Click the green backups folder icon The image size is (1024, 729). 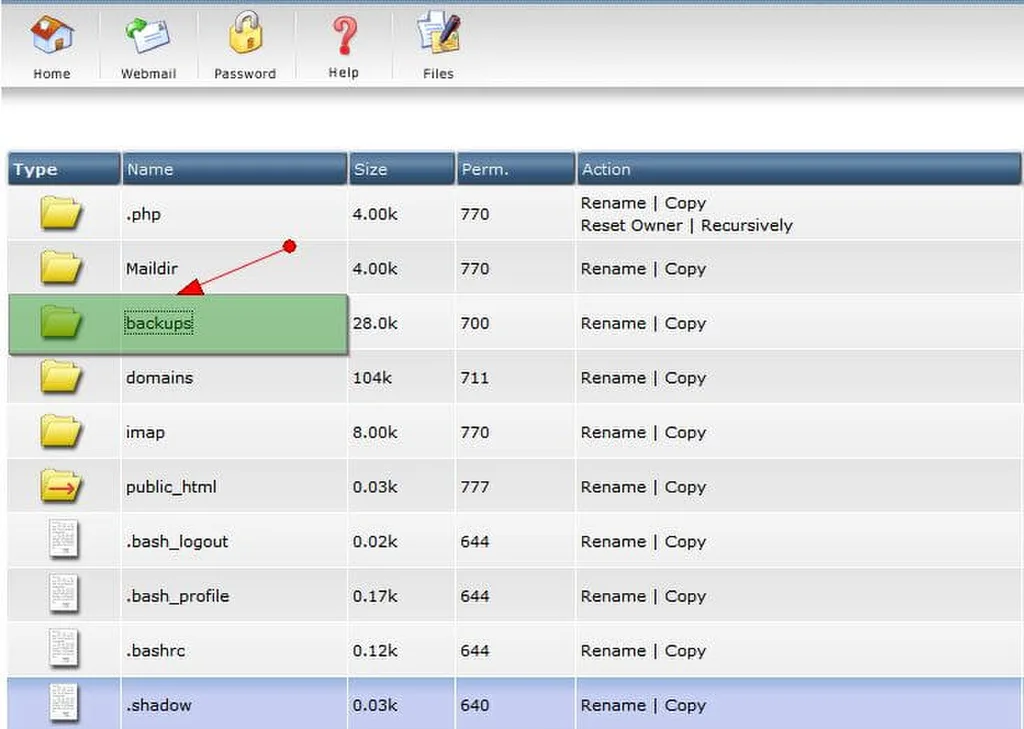click(61, 323)
